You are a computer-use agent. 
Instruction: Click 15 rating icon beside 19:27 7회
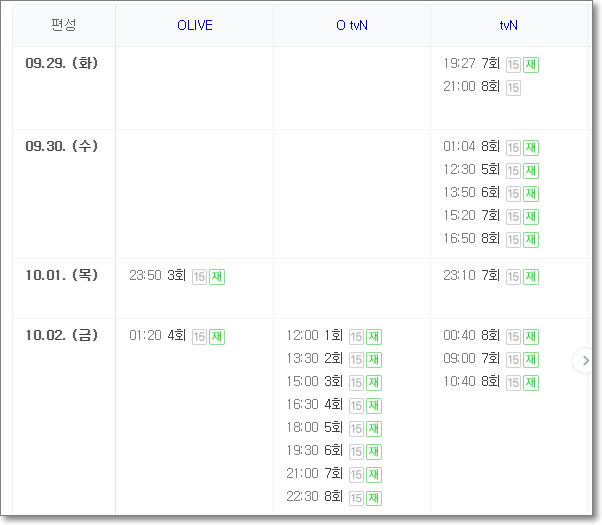[x=513, y=65]
